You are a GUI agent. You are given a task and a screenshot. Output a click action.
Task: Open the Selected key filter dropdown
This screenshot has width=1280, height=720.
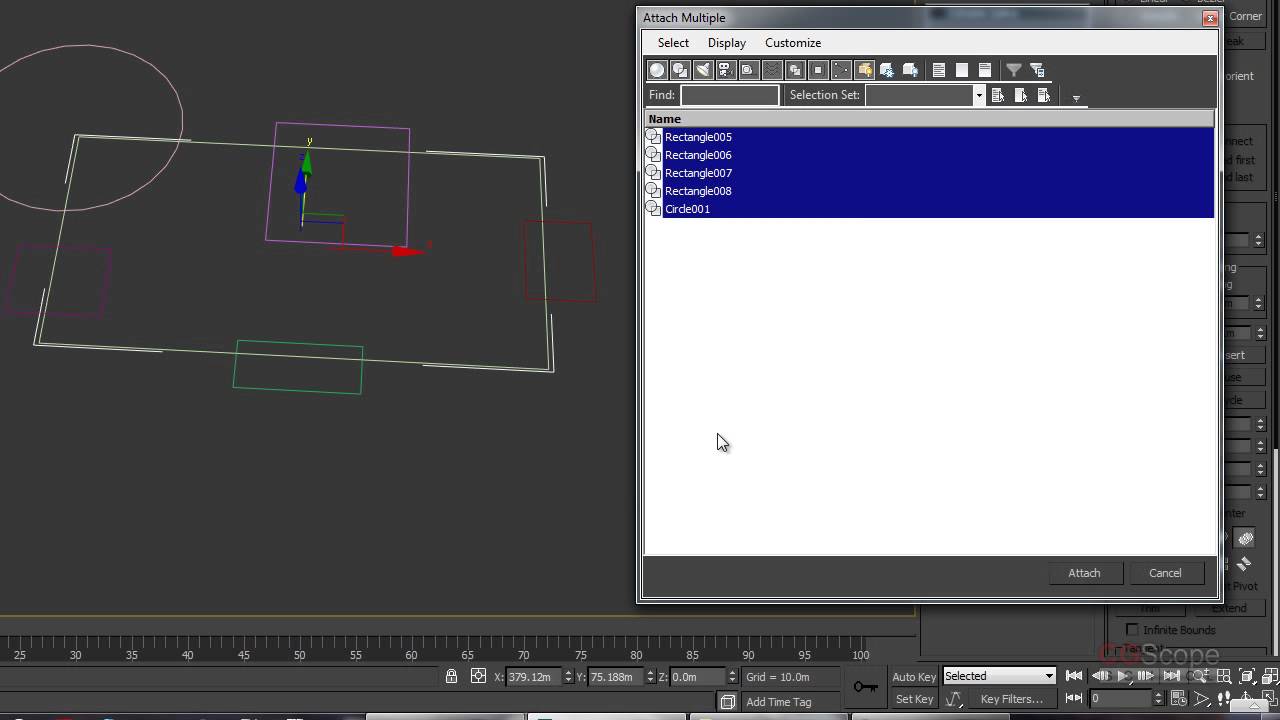[x=1048, y=676]
